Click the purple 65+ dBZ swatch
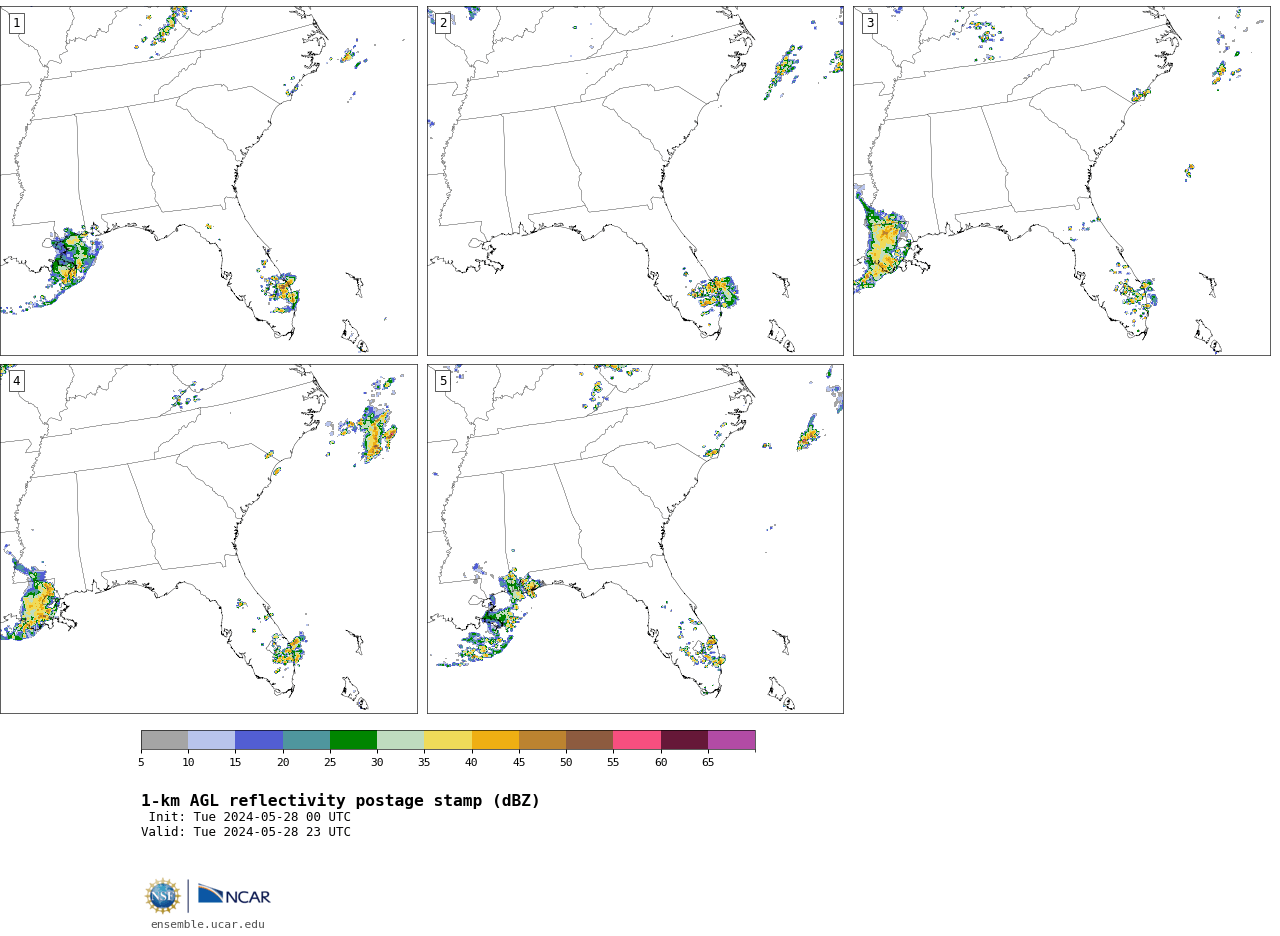 (731, 740)
